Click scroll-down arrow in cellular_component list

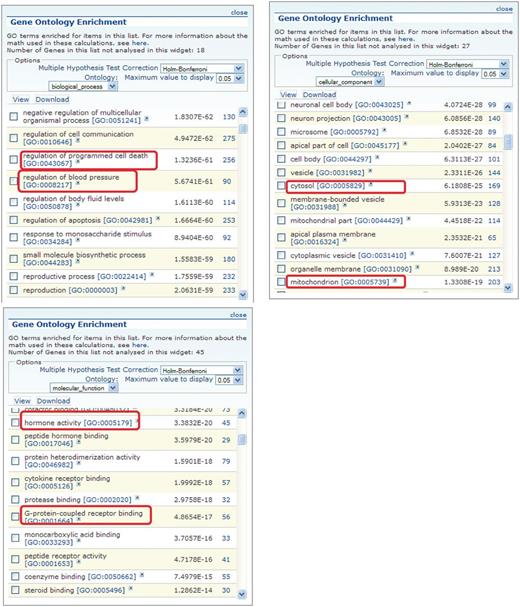[508, 288]
